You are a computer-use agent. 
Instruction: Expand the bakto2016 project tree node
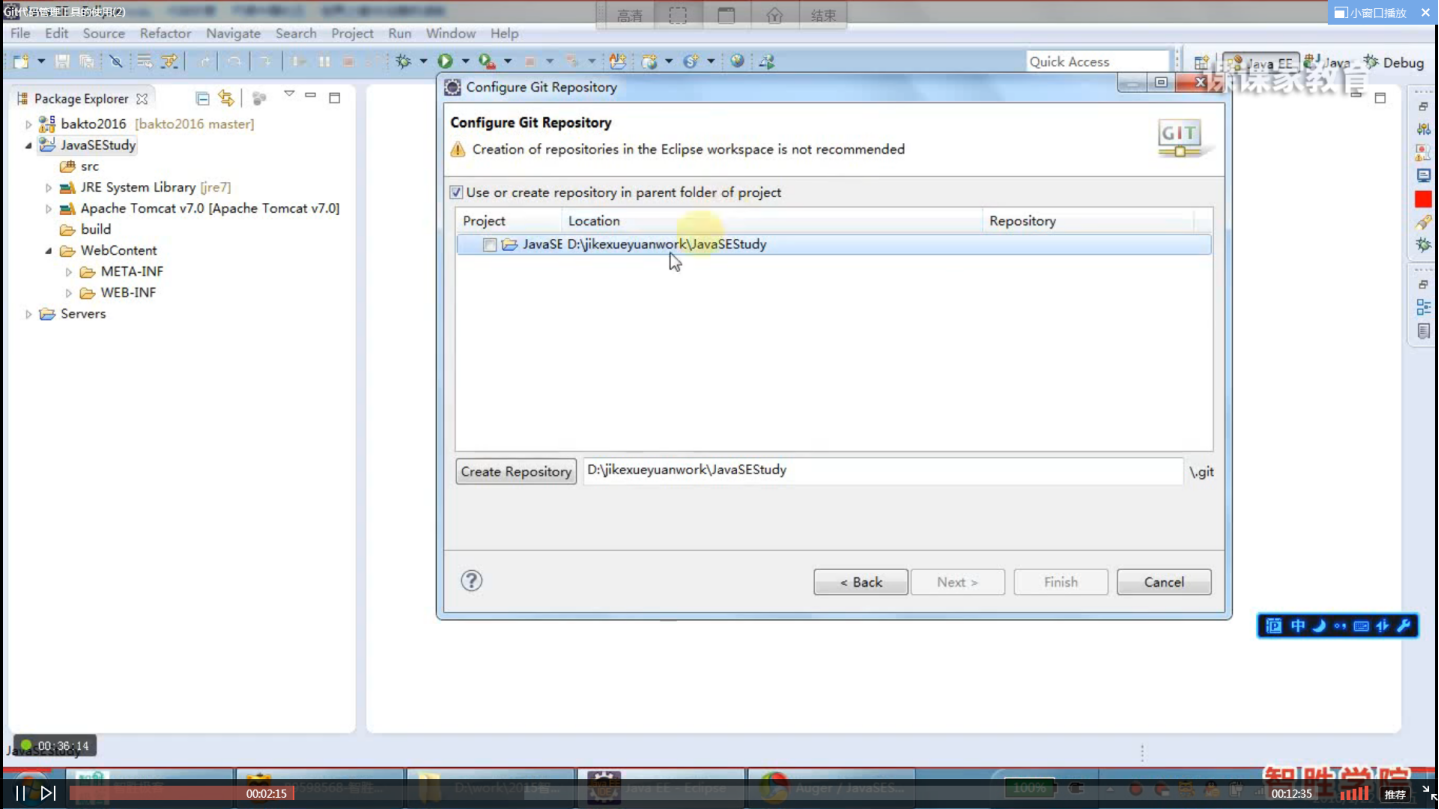click(x=28, y=124)
